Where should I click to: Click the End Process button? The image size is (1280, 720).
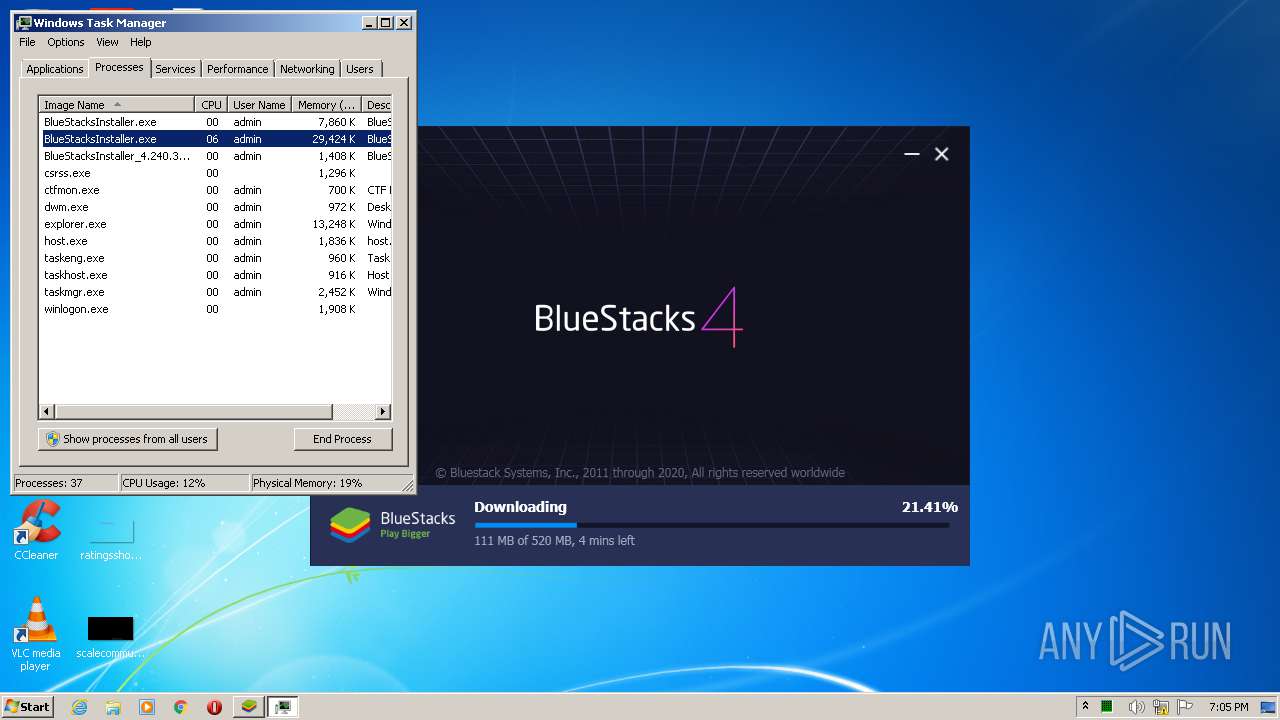coord(343,439)
